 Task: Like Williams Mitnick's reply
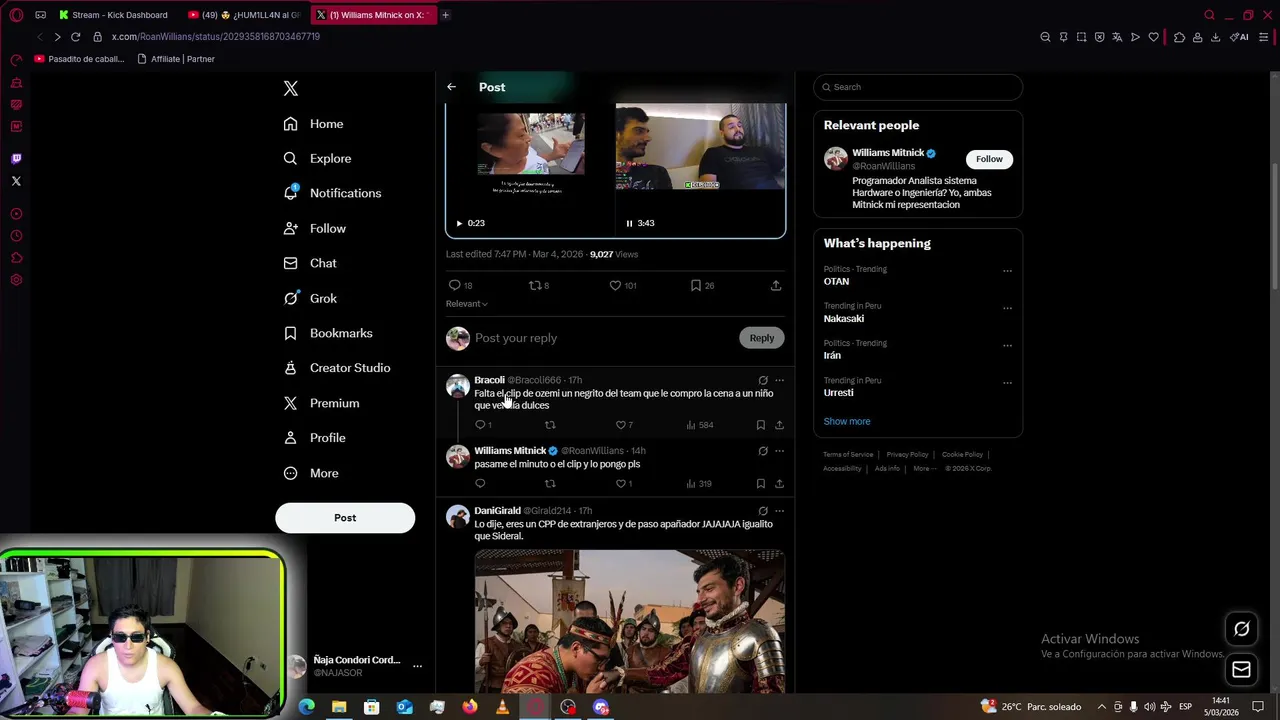tap(620, 484)
